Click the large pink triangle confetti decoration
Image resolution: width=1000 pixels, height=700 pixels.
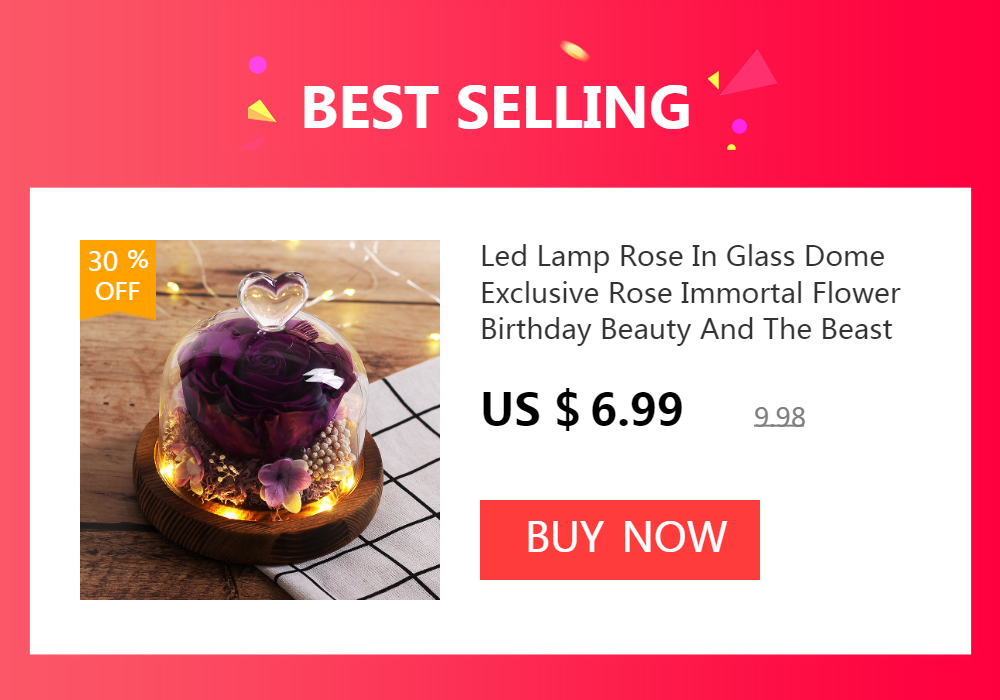point(750,73)
